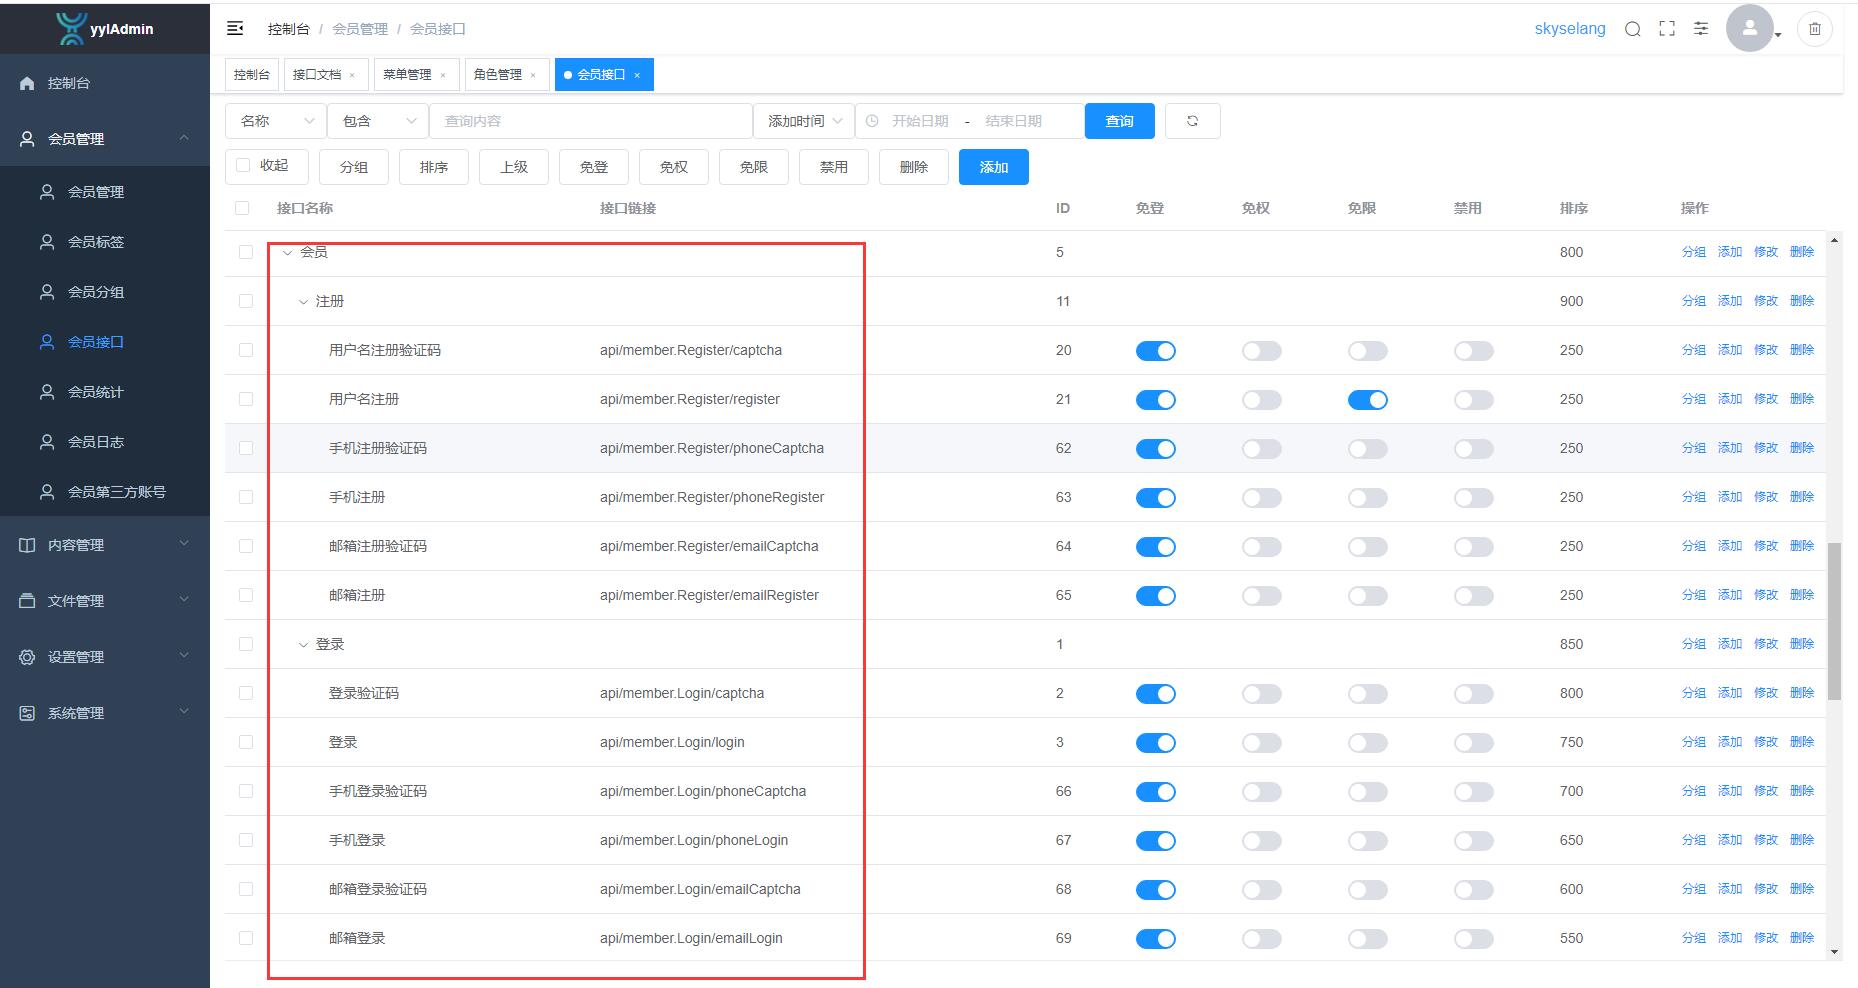This screenshot has height=988, width=1858.
Task: Close the 会员接口 tab with its x icon
Action: point(637,75)
